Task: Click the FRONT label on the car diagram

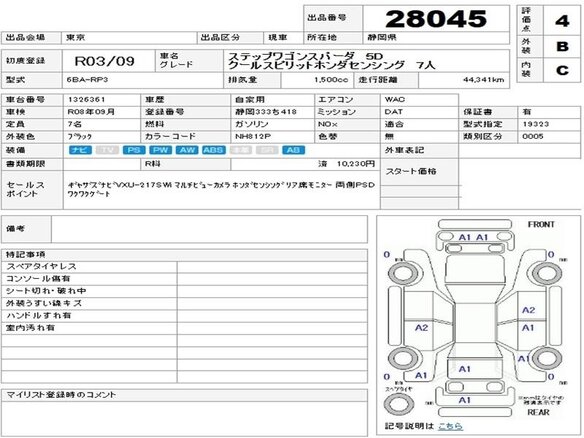Action: (541, 225)
